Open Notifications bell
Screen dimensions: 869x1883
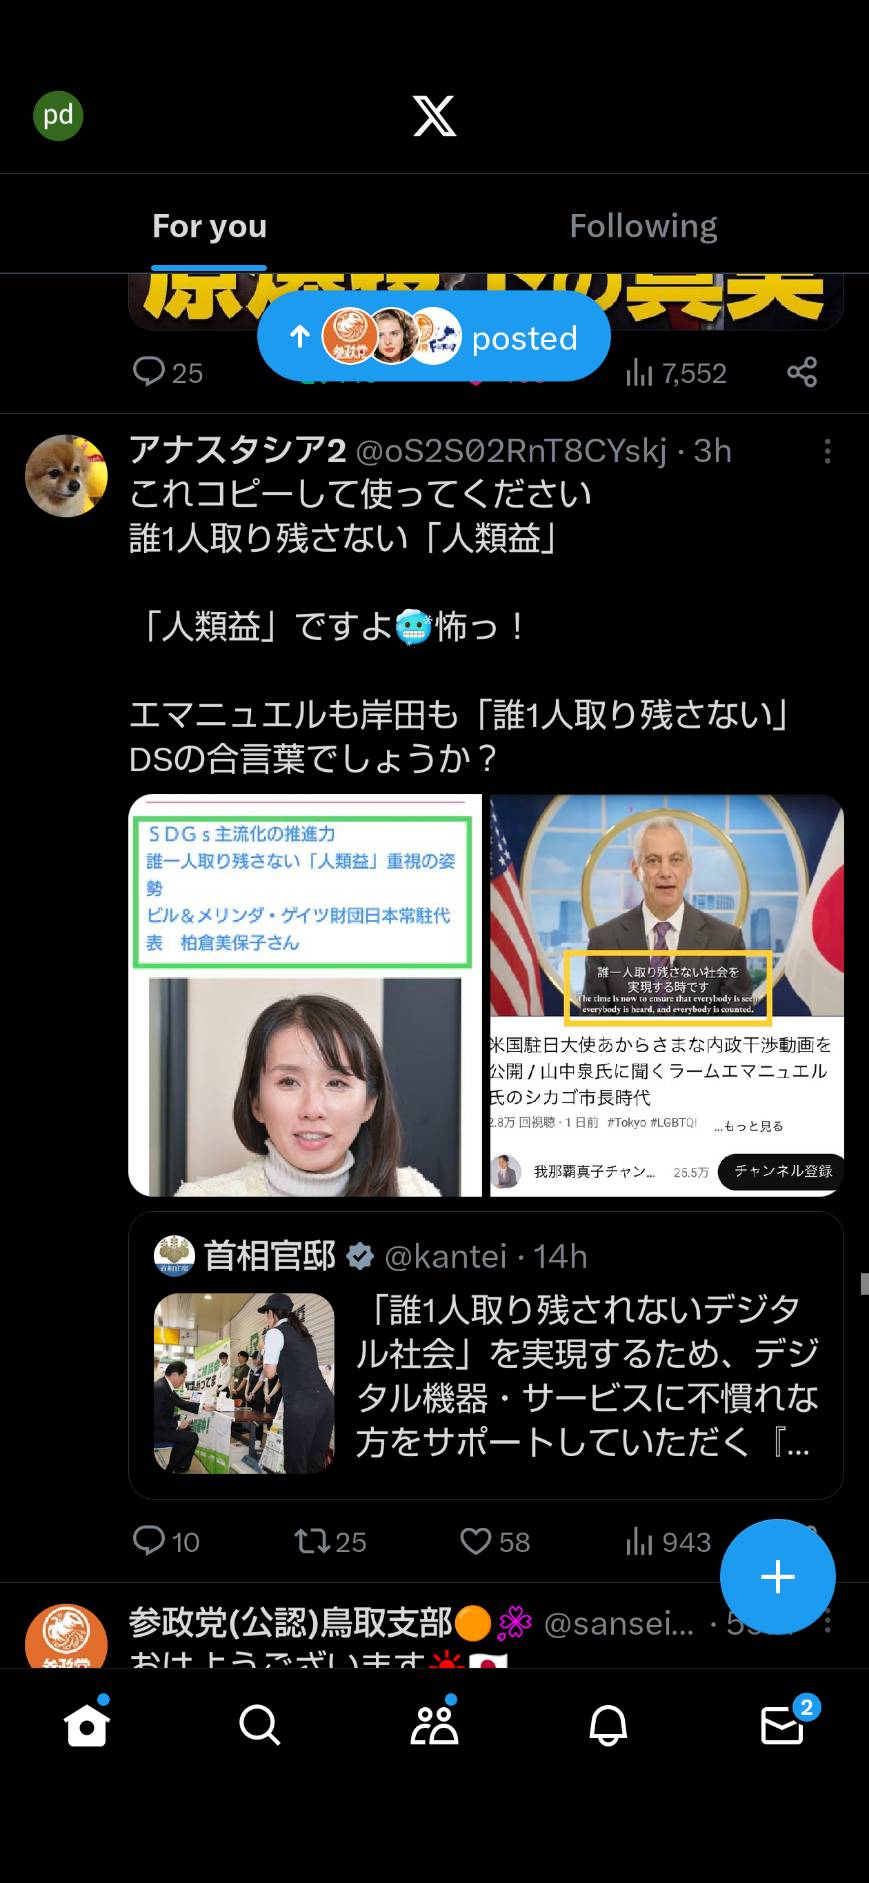[x=608, y=1725]
